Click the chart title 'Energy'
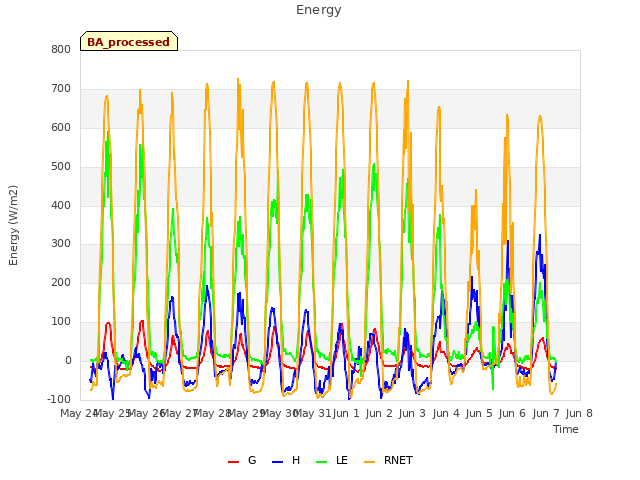 click(x=319, y=10)
